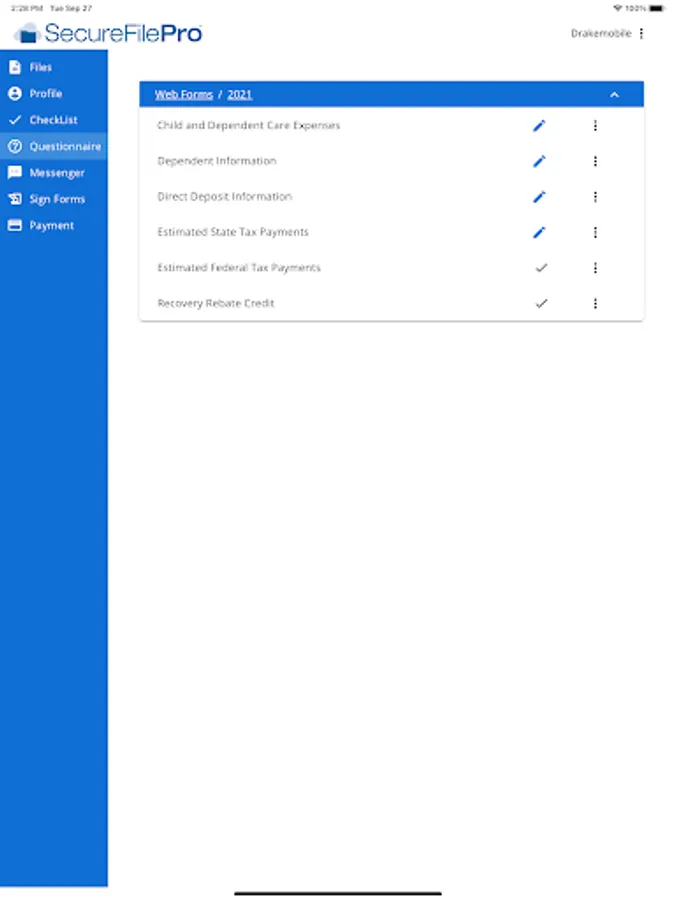The image size is (675, 900).
Task: Click the Drakemobile username
Action: click(x=601, y=33)
